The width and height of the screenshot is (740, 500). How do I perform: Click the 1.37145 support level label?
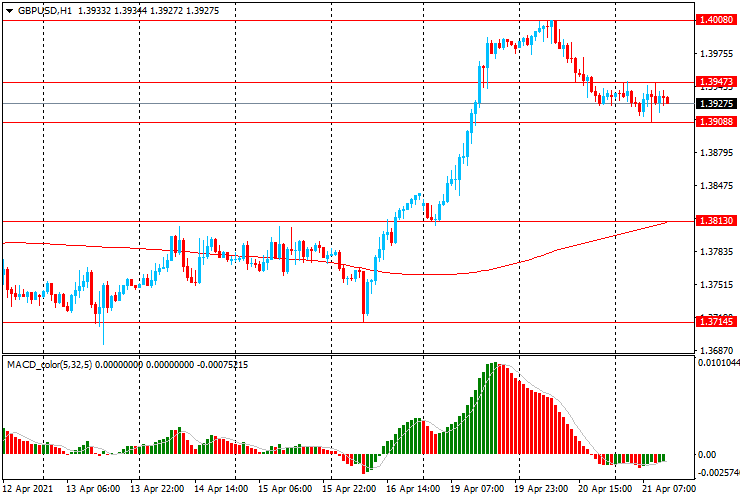click(x=716, y=322)
